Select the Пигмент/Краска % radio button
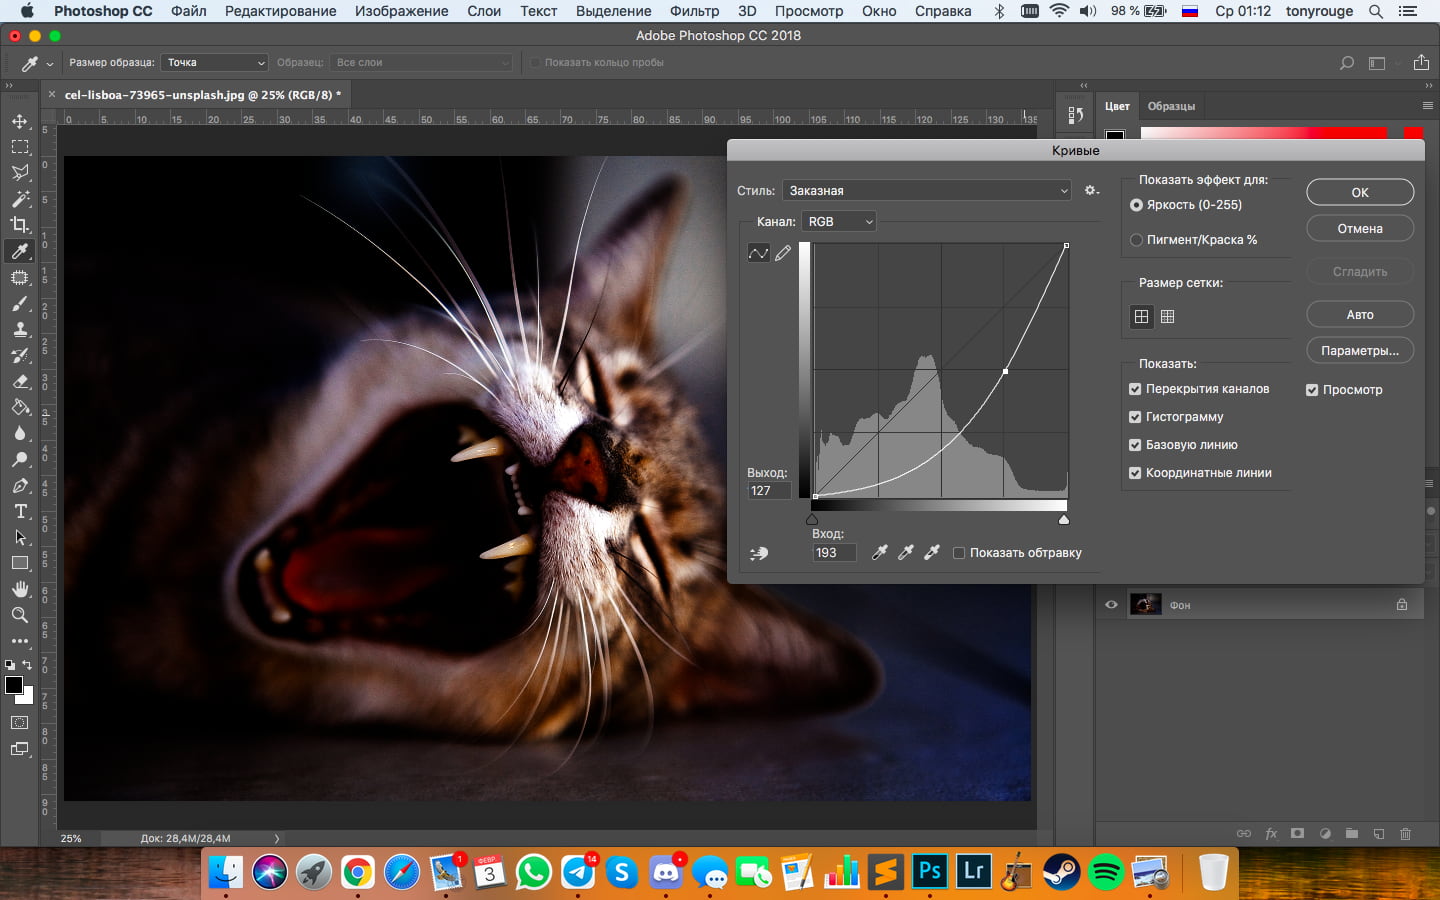Screen dimensions: 1440x900 1136,240
